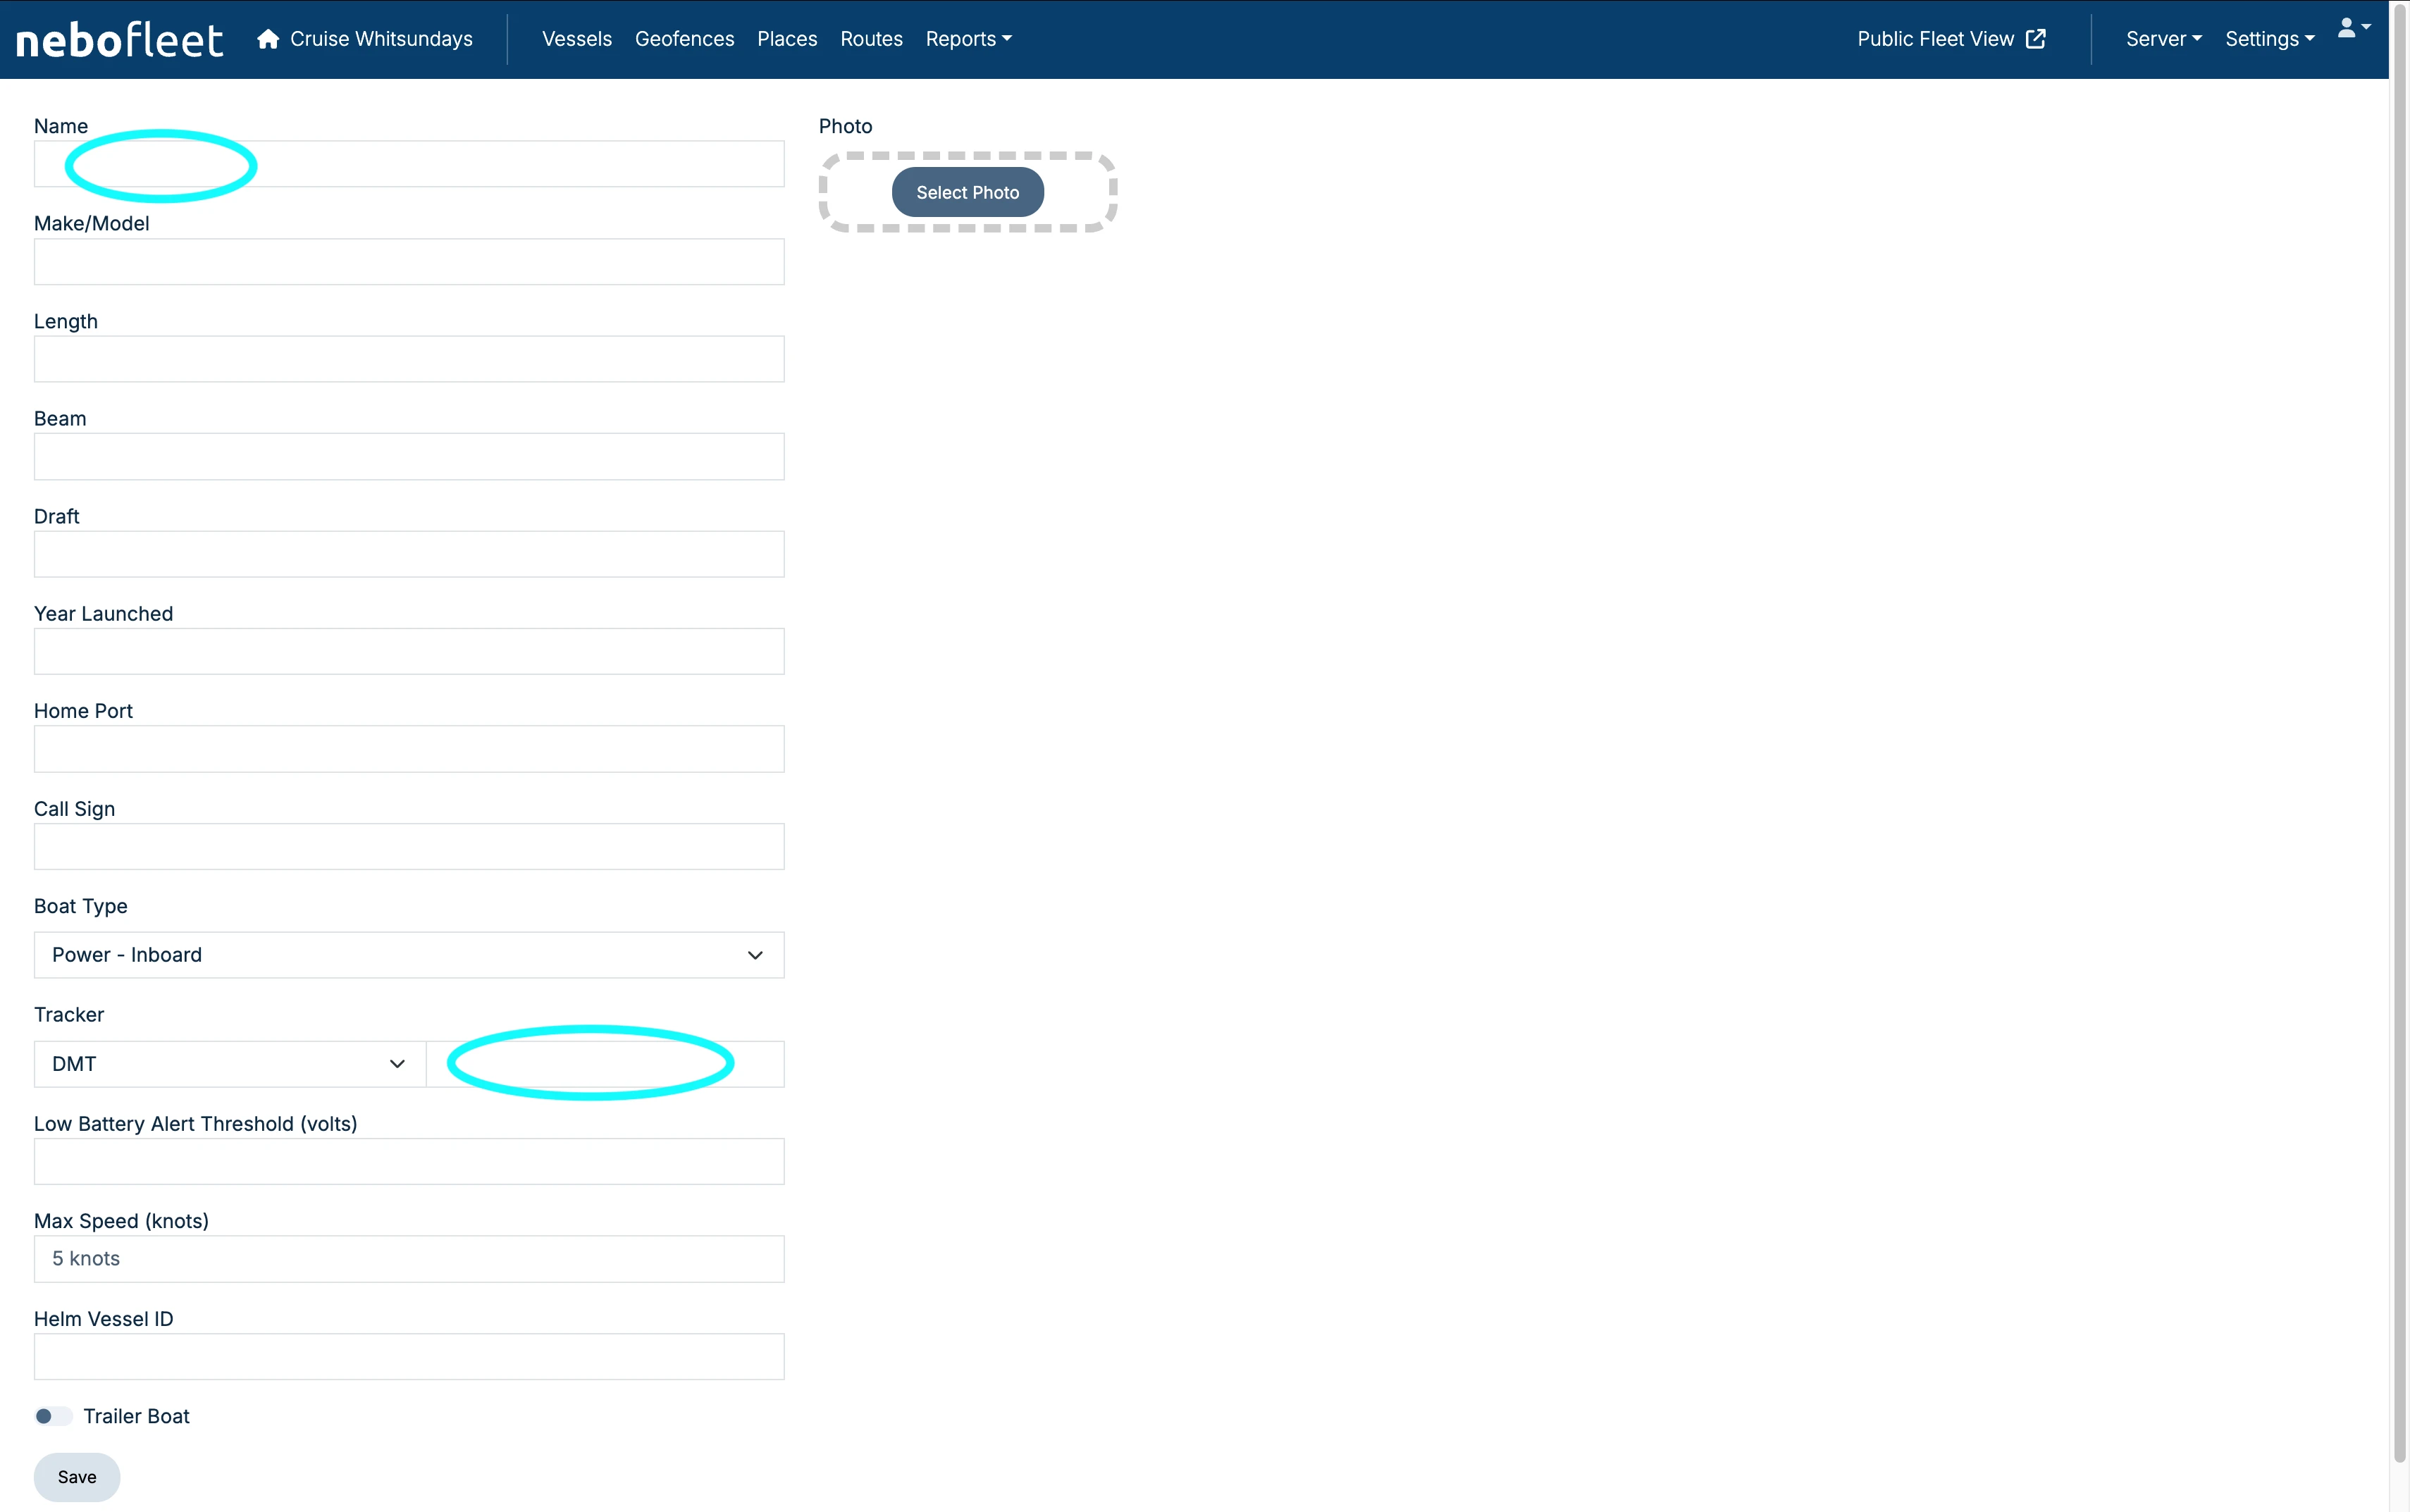Image resolution: width=2410 pixels, height=1512 pixels.
Task: Click the external link icon of Public Fleet View
Action: point(2036,39)
